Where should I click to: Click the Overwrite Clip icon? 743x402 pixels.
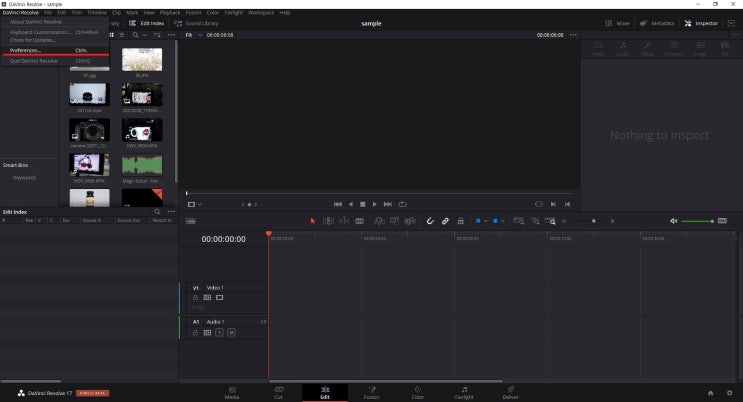[x=394, y=221]
